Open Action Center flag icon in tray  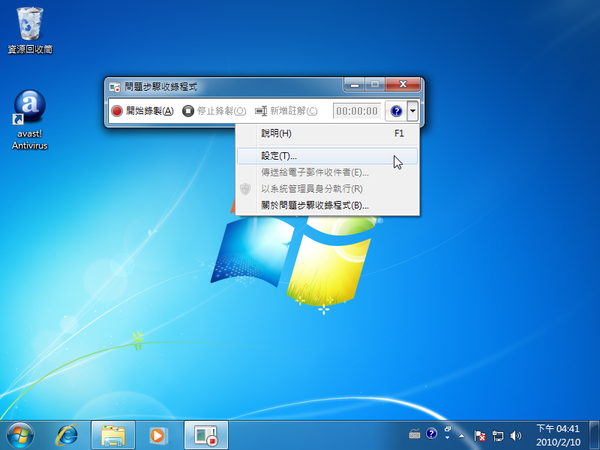coord(479,435)
